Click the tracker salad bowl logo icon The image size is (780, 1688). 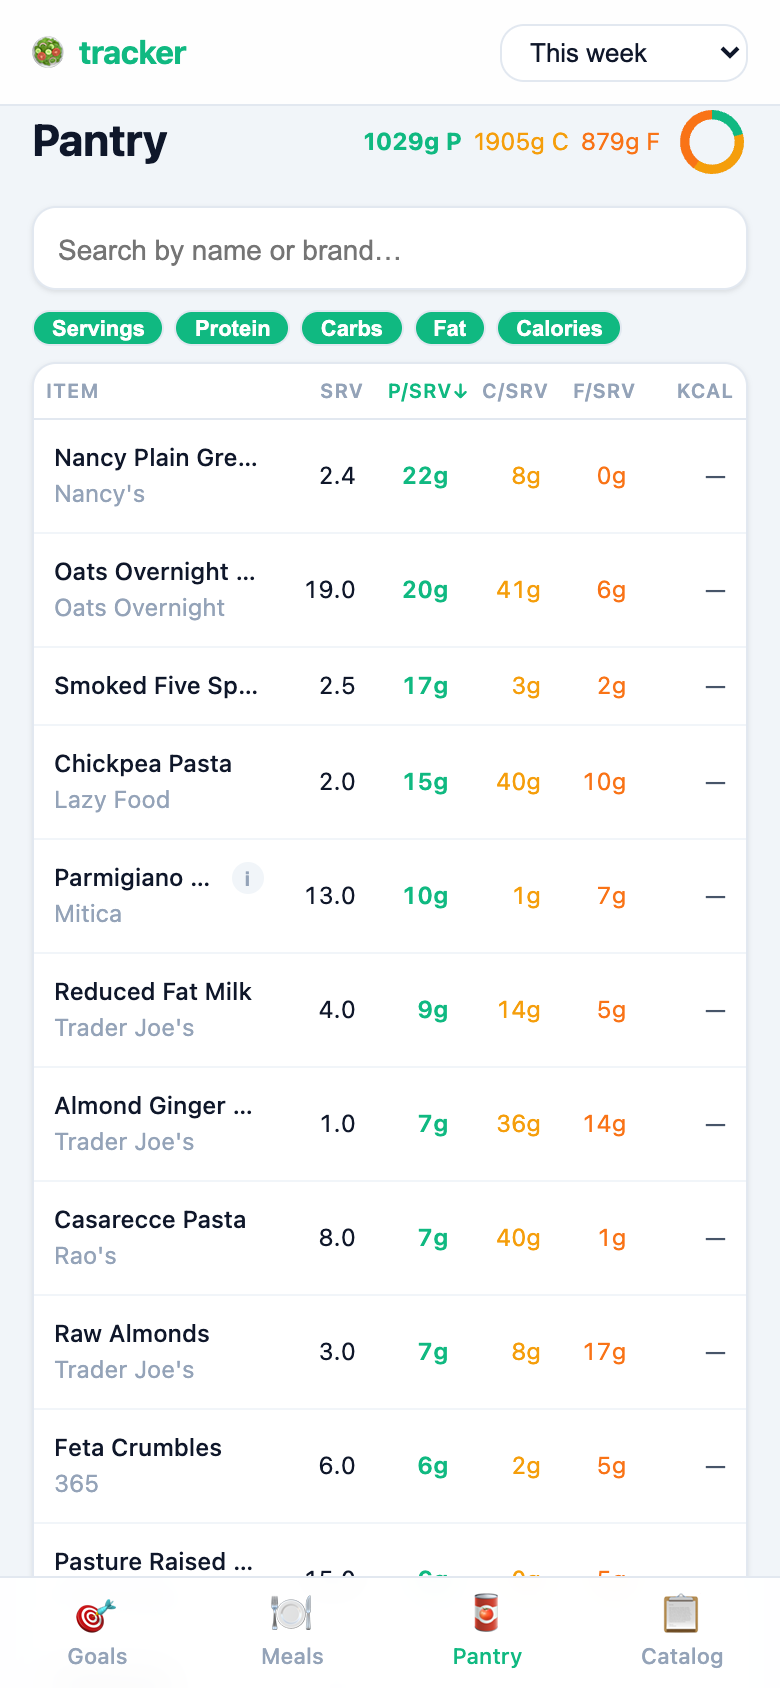tap(48, 52)
